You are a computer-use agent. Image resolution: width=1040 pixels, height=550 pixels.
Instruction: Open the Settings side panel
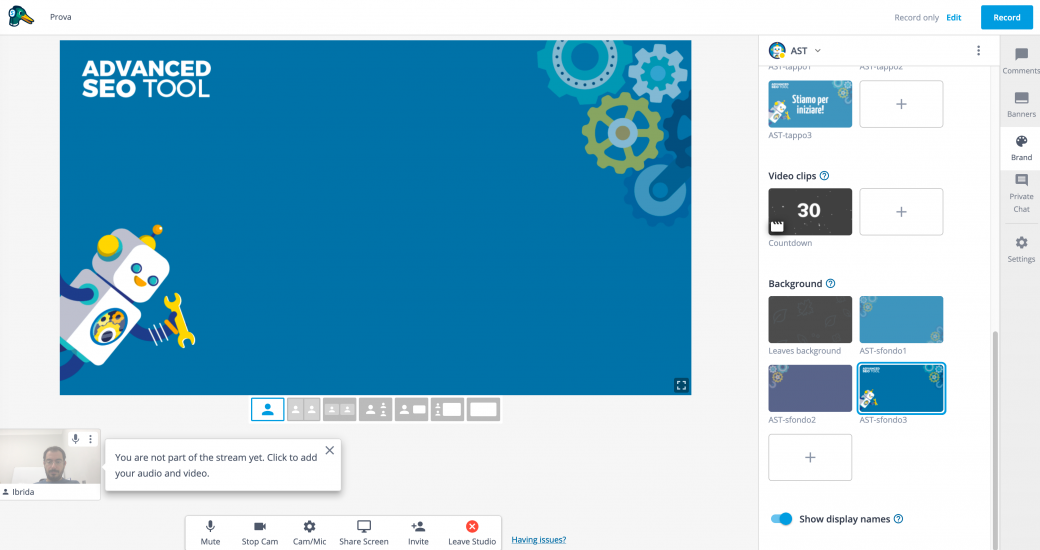(1021, 249)
